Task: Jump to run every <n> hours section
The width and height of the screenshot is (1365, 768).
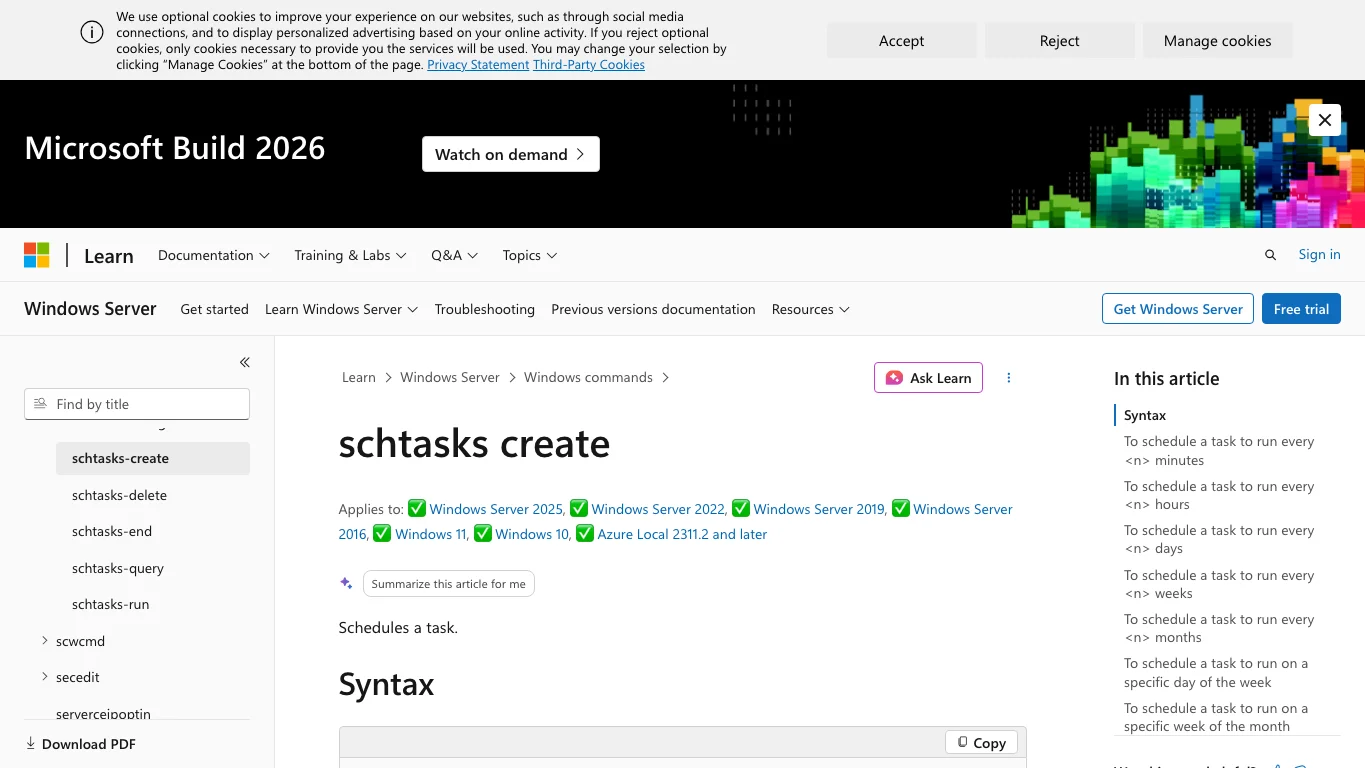Action: coord(1219,495)
